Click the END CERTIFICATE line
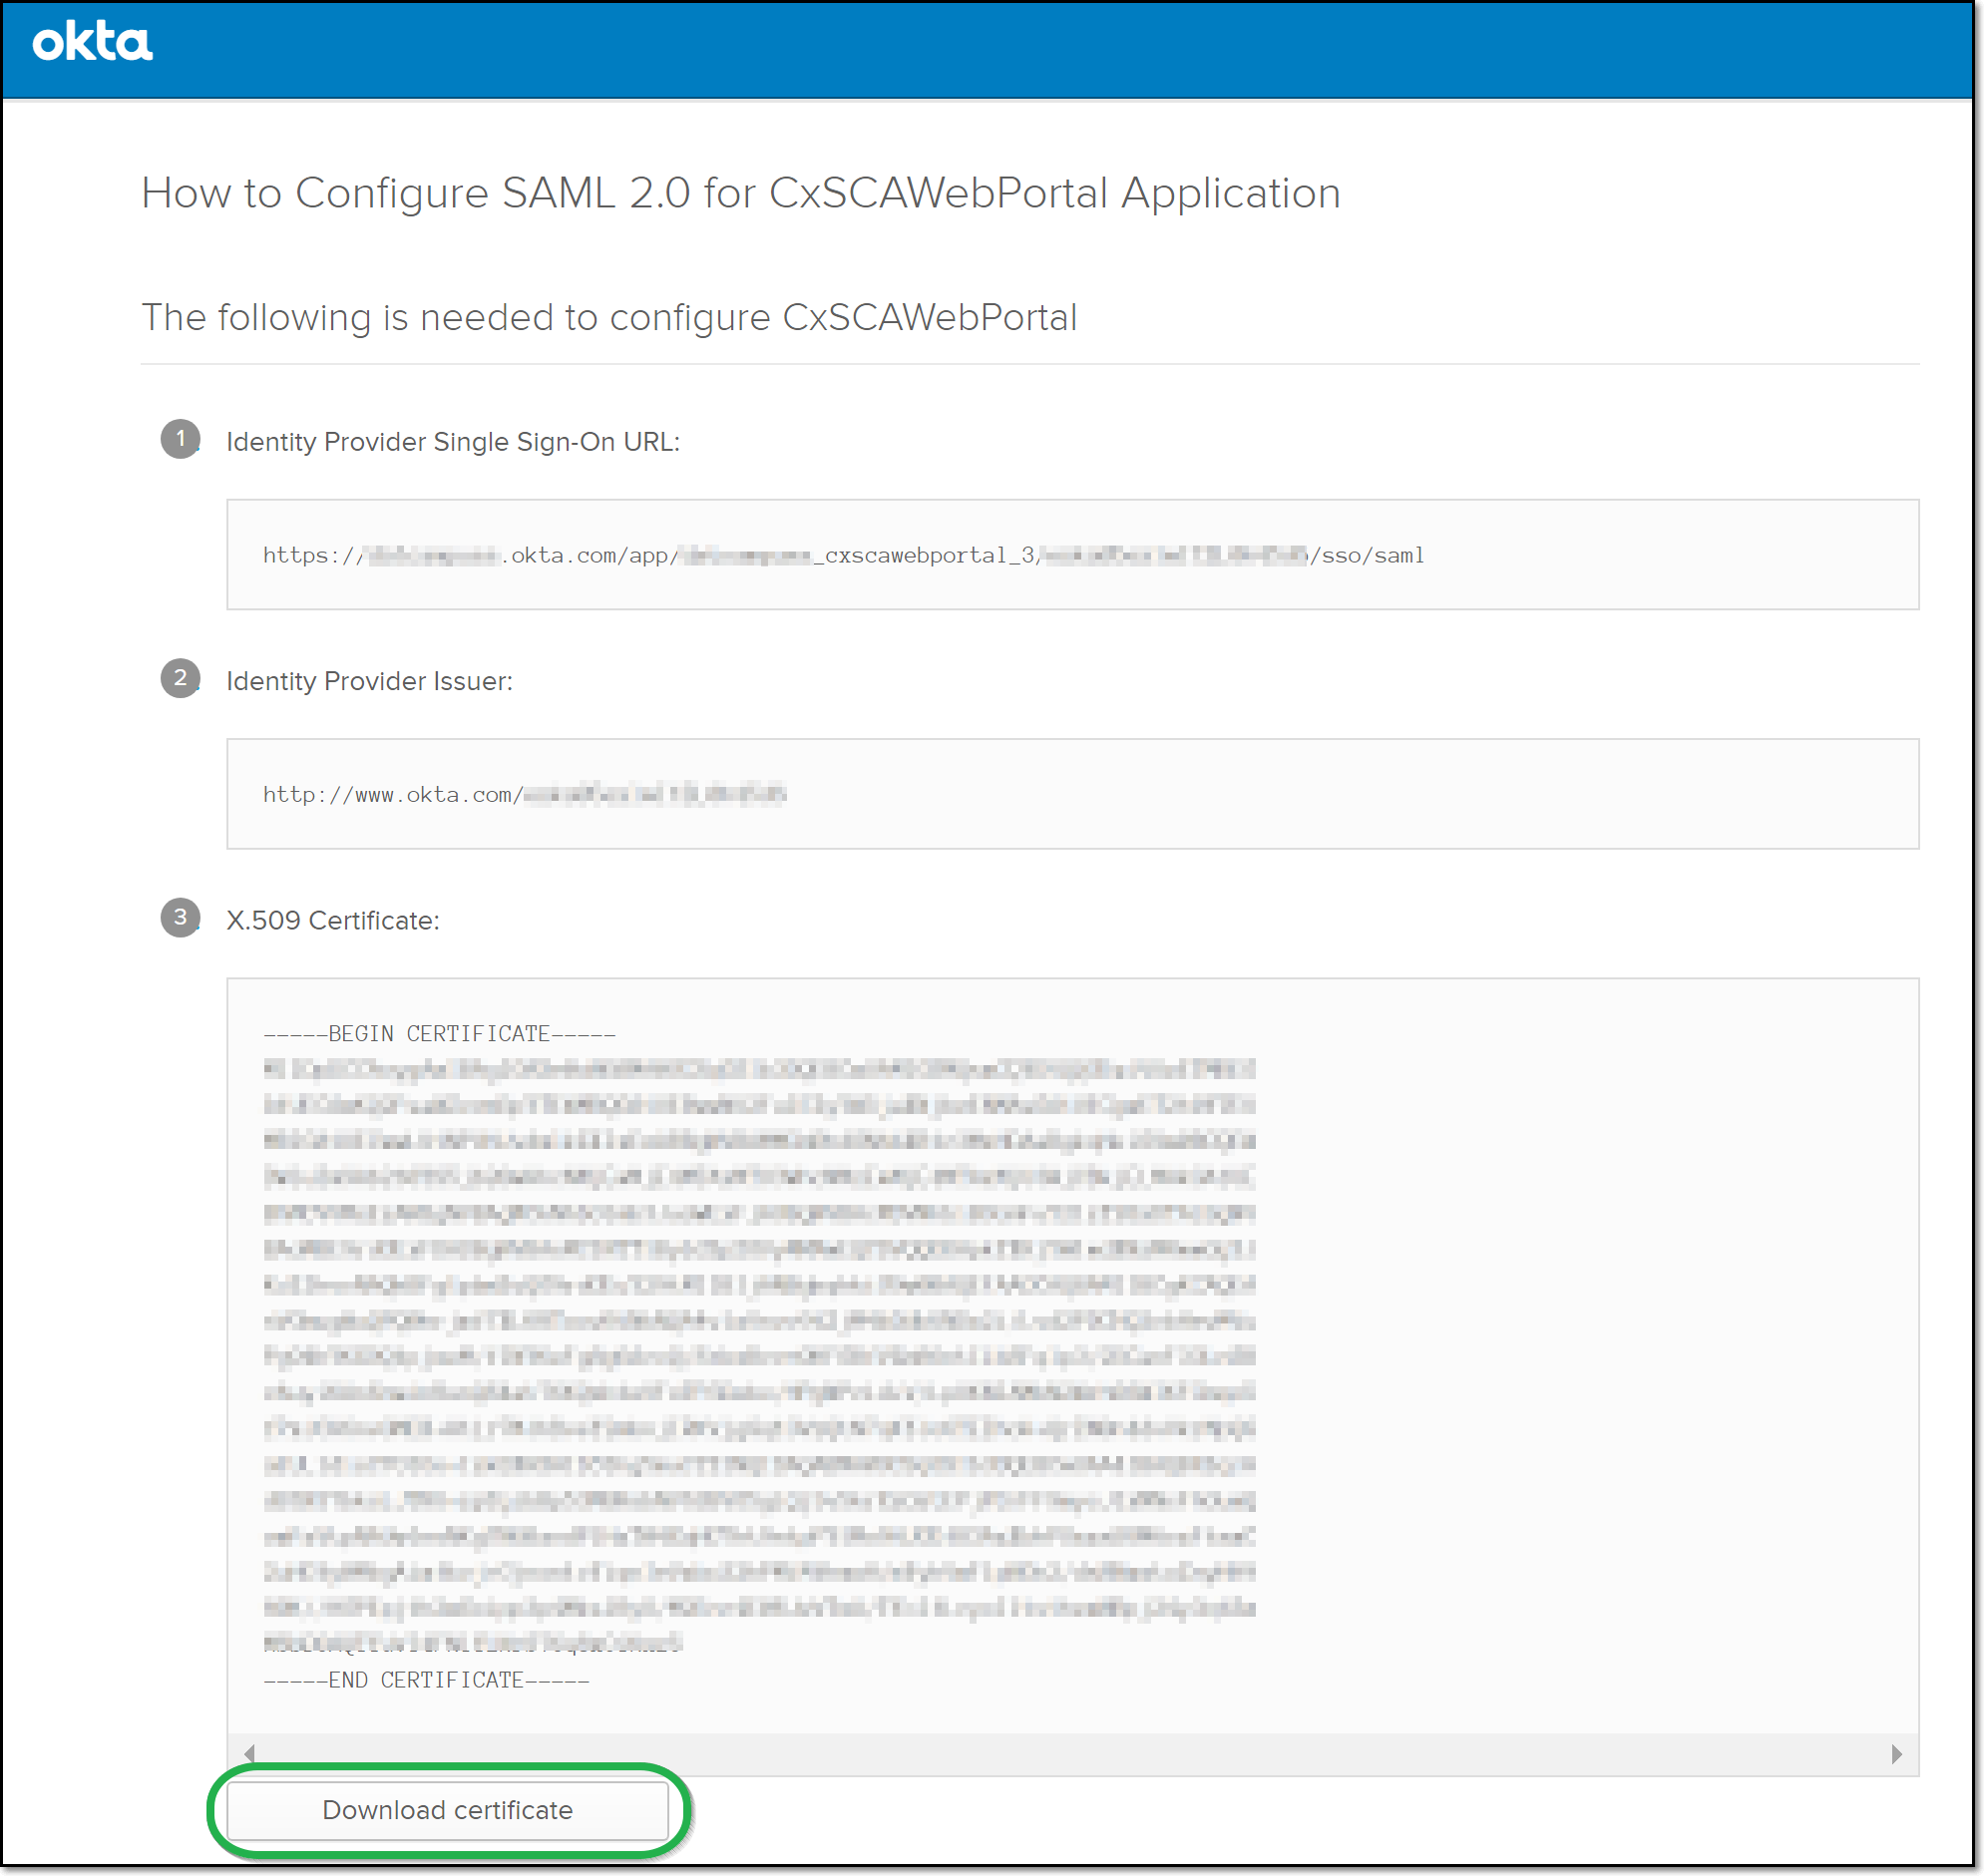1984x1876 pixels. (426, 1680)
